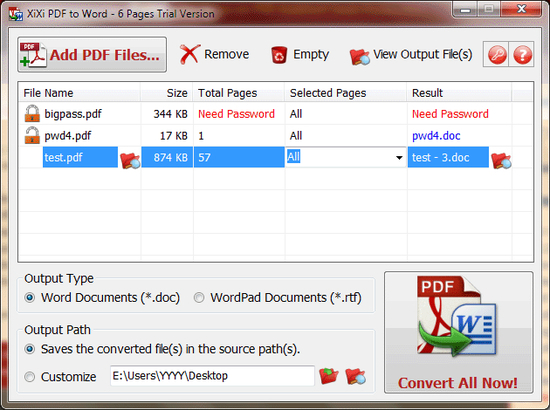
Task: Click the lock icon beside pwd4.pdf
Action: [32, 135]
